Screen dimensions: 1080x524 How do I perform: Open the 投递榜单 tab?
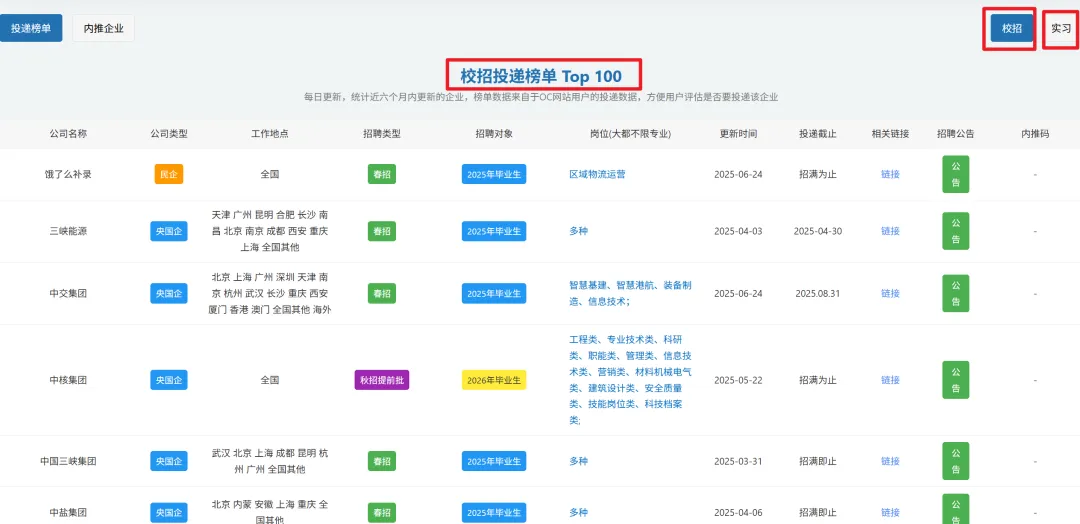tap(31, 28)
